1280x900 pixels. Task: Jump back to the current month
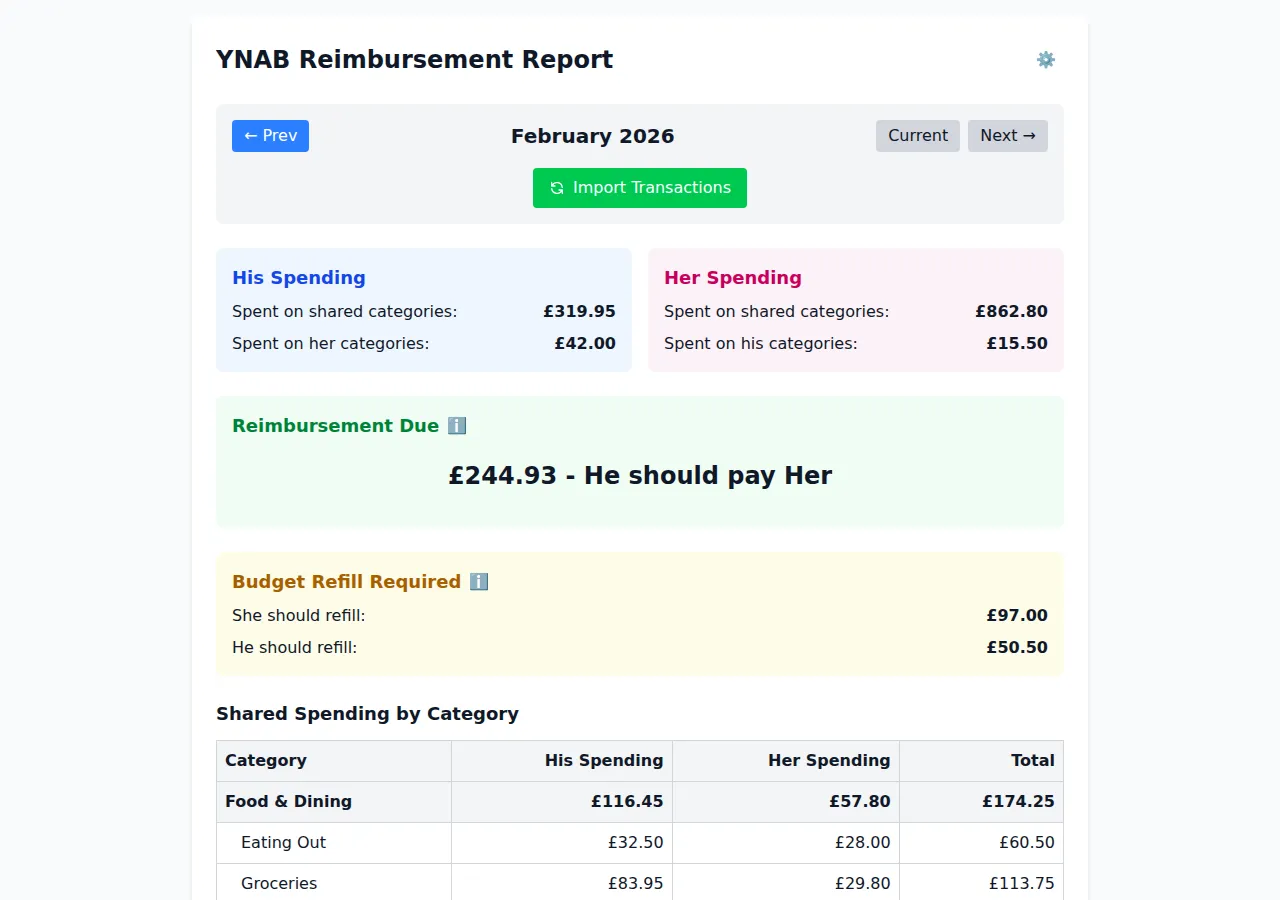click(x=917, y=135)
